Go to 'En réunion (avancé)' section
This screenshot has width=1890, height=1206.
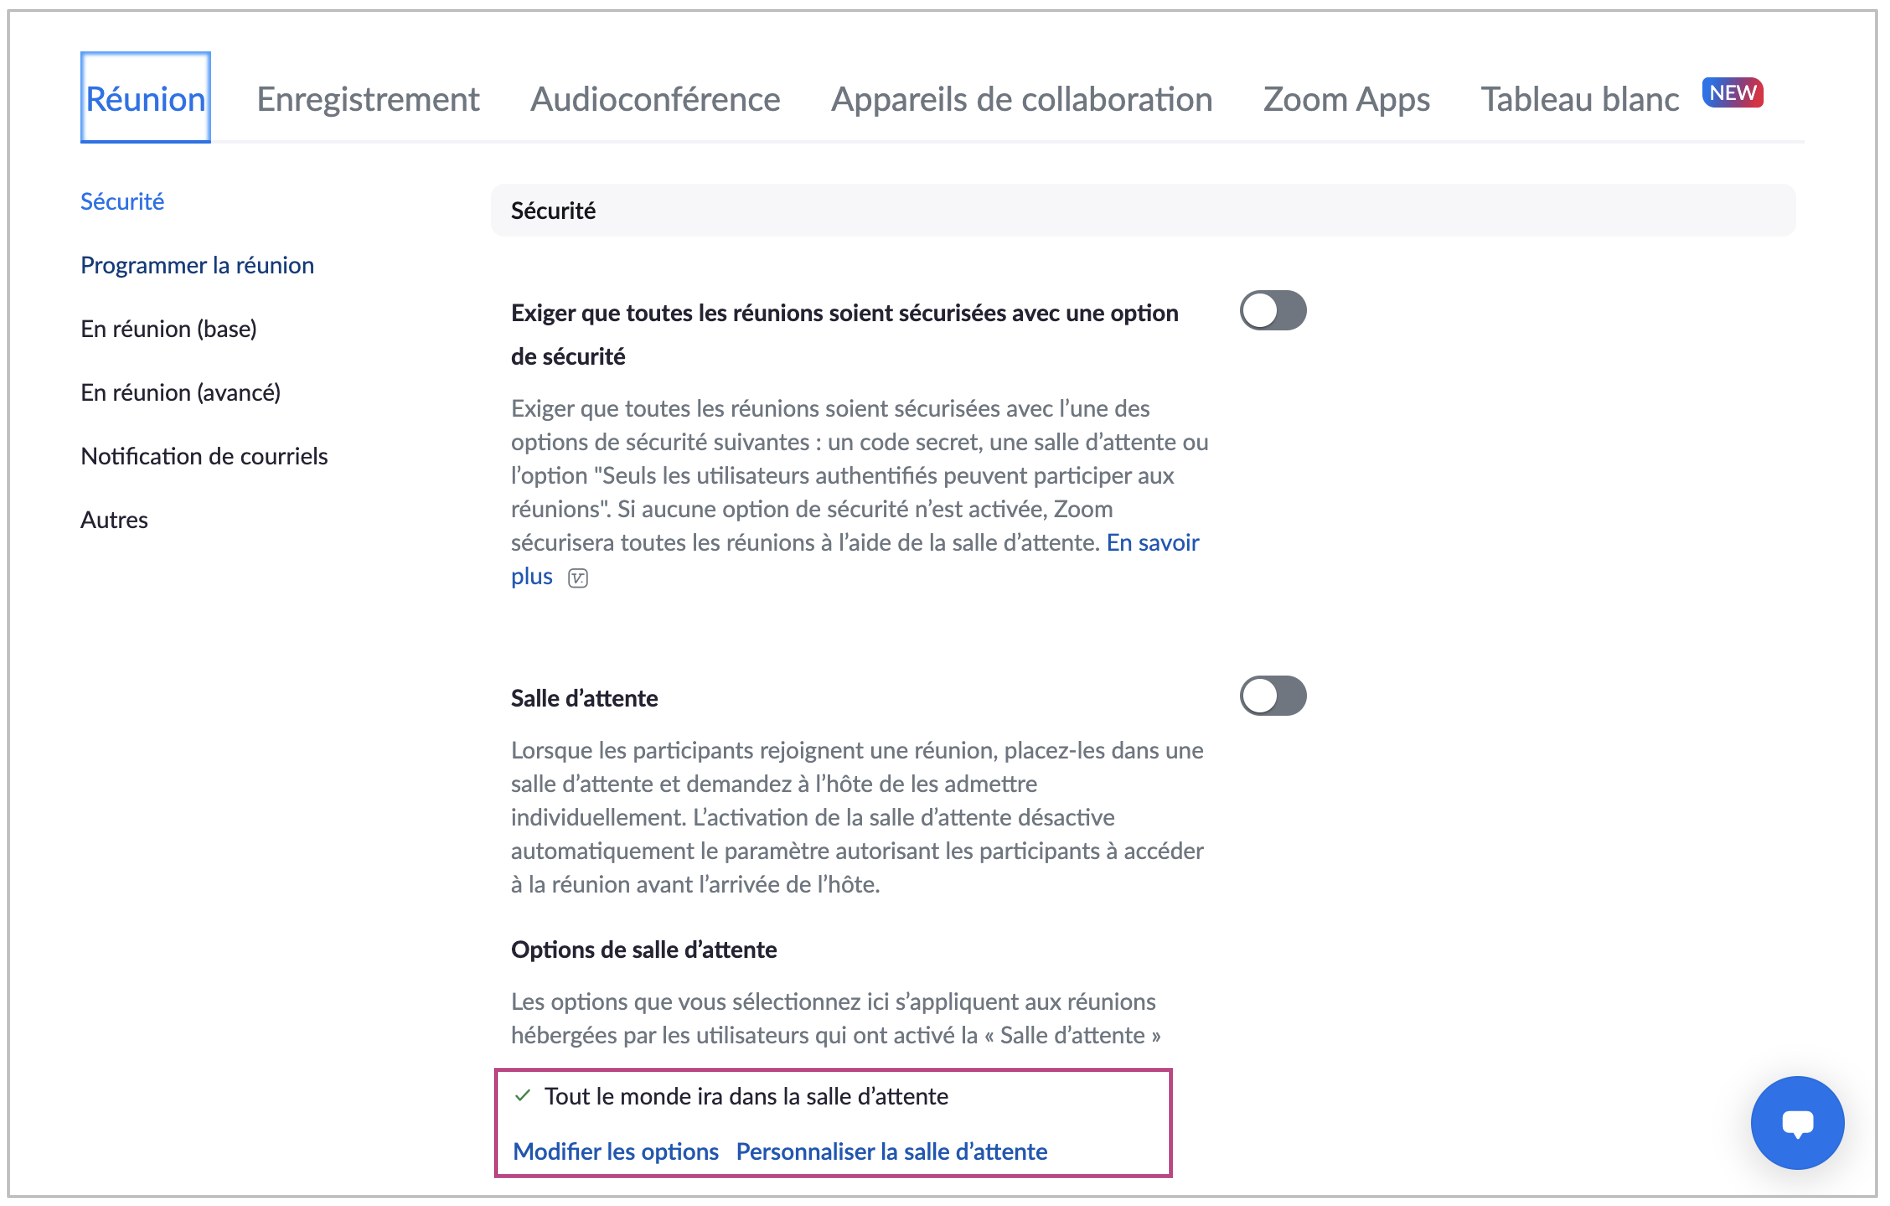[181, 393]
